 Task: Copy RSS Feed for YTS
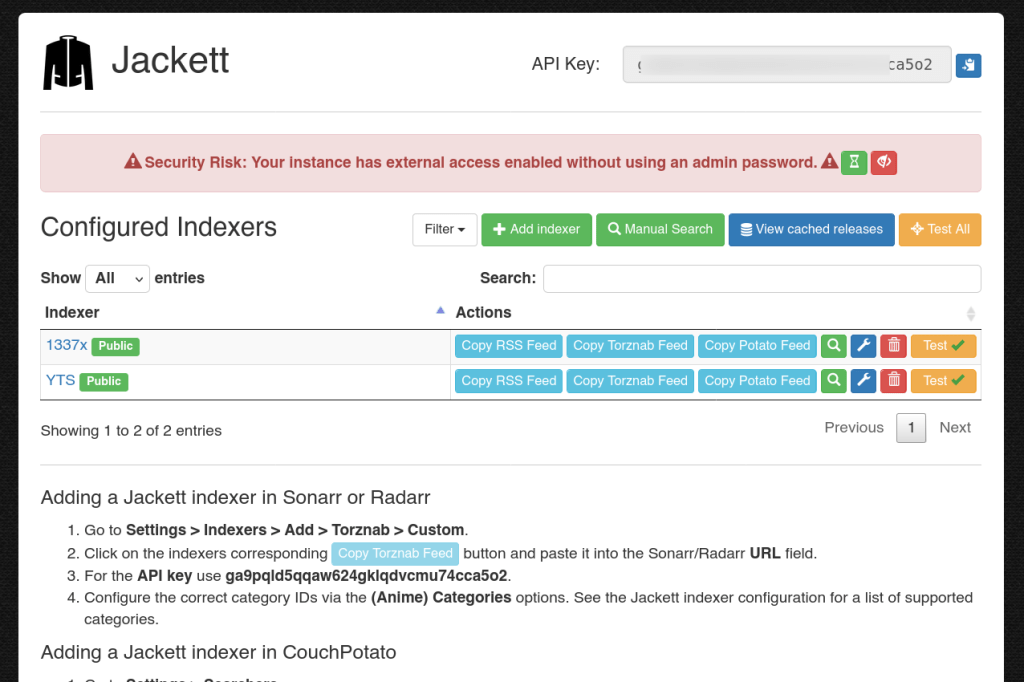[509, 381]
